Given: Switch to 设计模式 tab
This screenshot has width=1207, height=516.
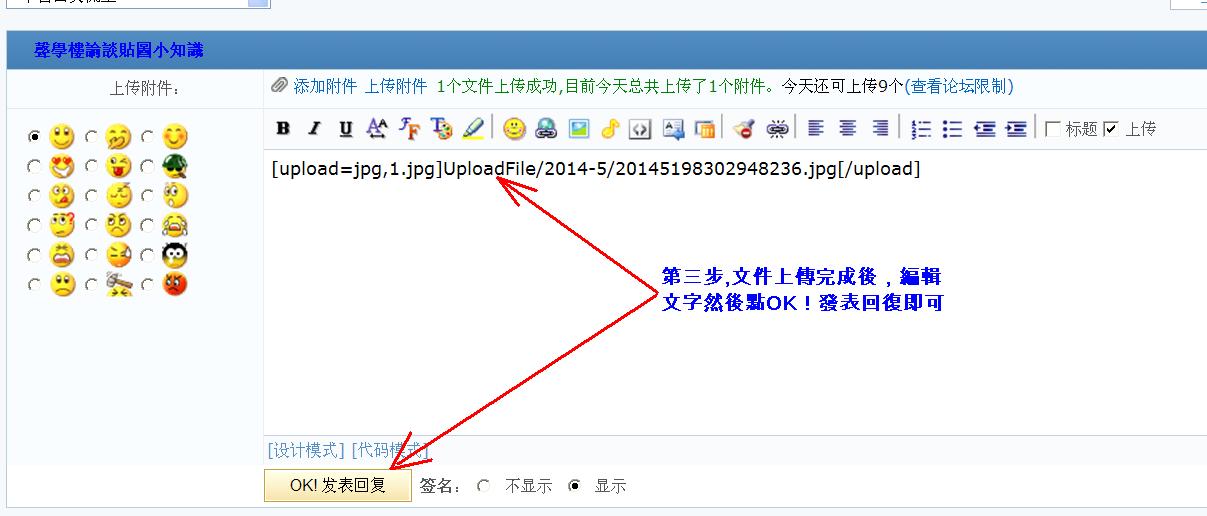Looking at the screenshot, I should point(306,450).
